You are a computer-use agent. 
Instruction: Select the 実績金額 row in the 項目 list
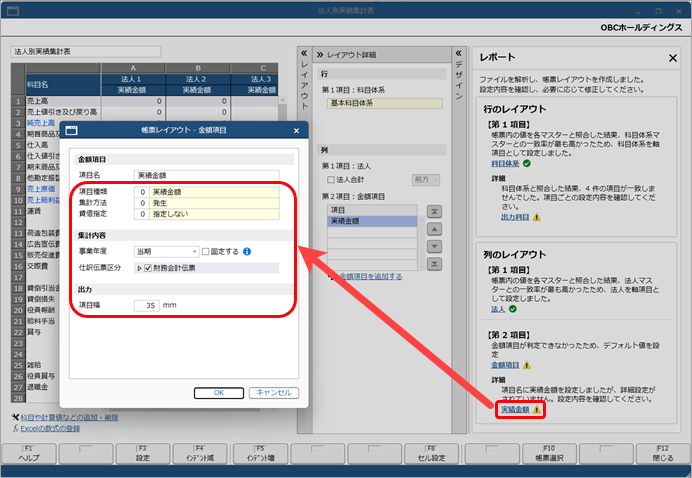(x=372, y=221)
